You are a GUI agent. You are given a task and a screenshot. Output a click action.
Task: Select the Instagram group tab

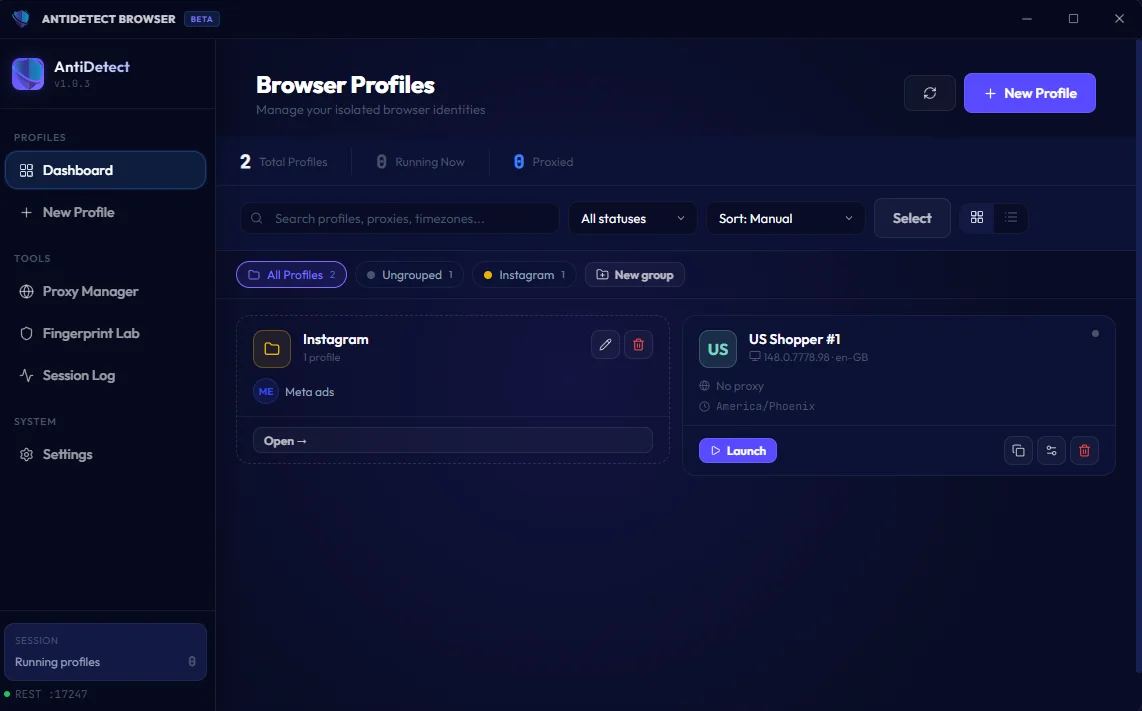524,275
